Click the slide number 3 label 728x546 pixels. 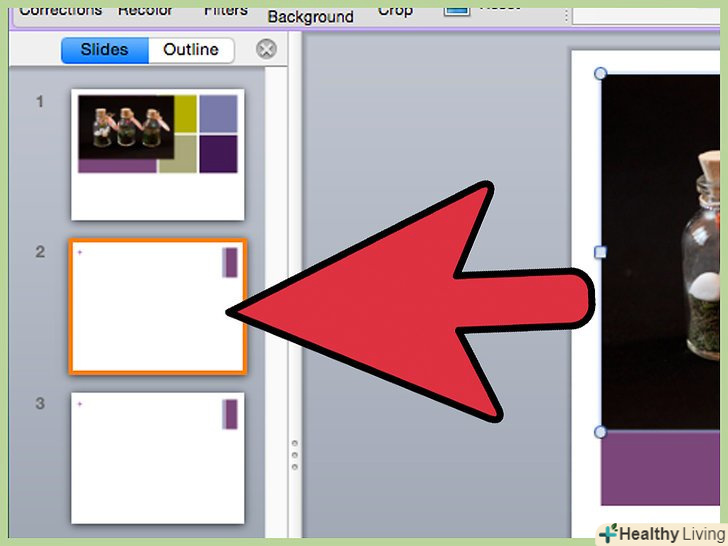[x=40, y=403]
